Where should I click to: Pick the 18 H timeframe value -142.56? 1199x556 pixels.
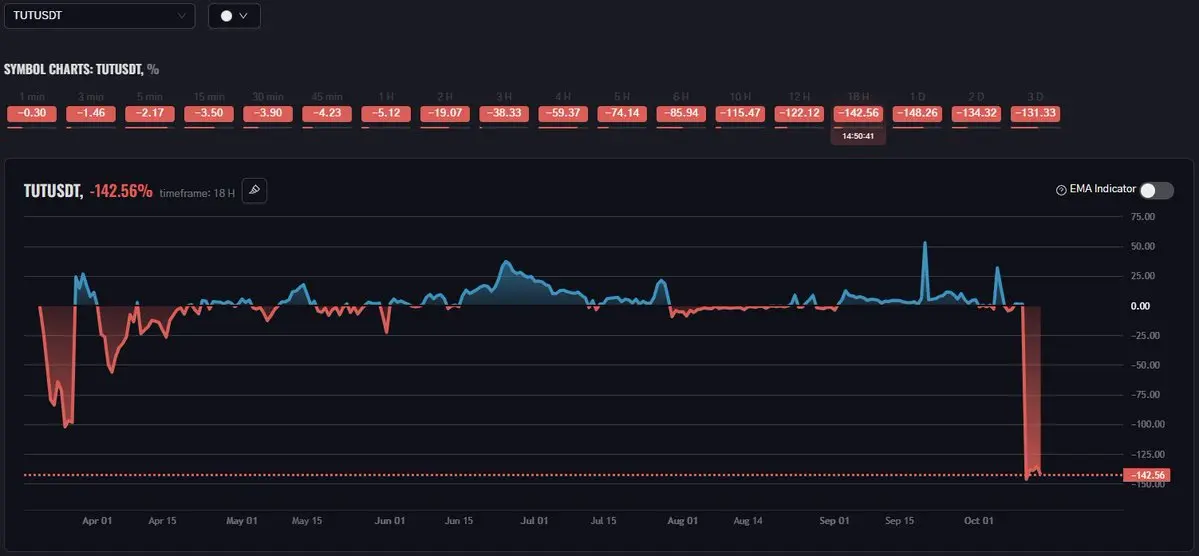pyautogui.click(x=859, y=114)
